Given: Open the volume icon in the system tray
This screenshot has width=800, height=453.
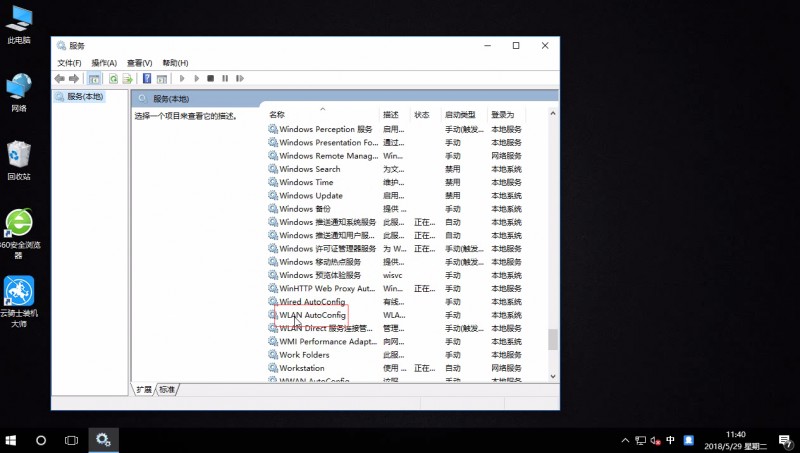Looking at the screenshot, I should (x=656, y=440).
